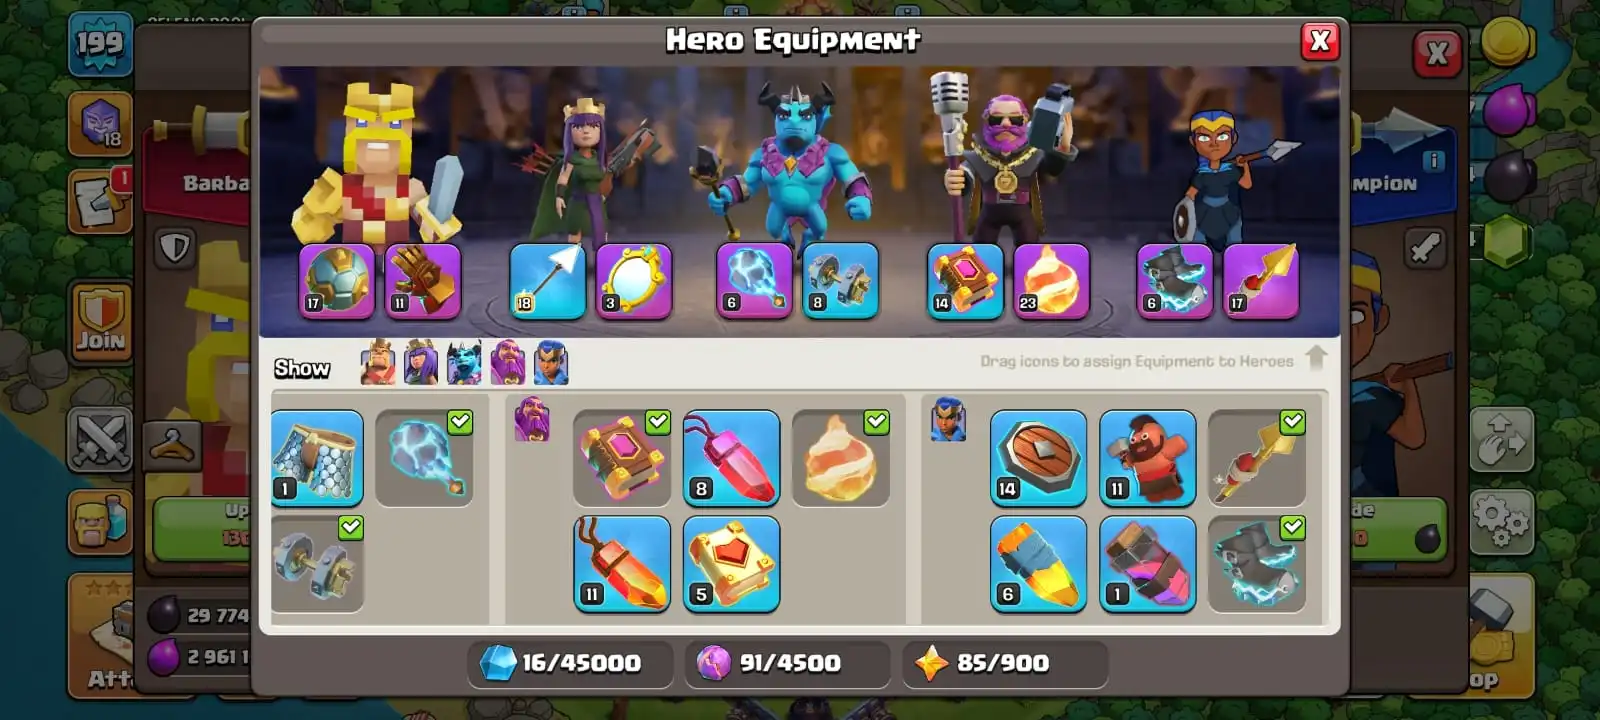Pick the level 1 chainmail equipment
This screenshot has width=1600, height=720.
[317, 458]
